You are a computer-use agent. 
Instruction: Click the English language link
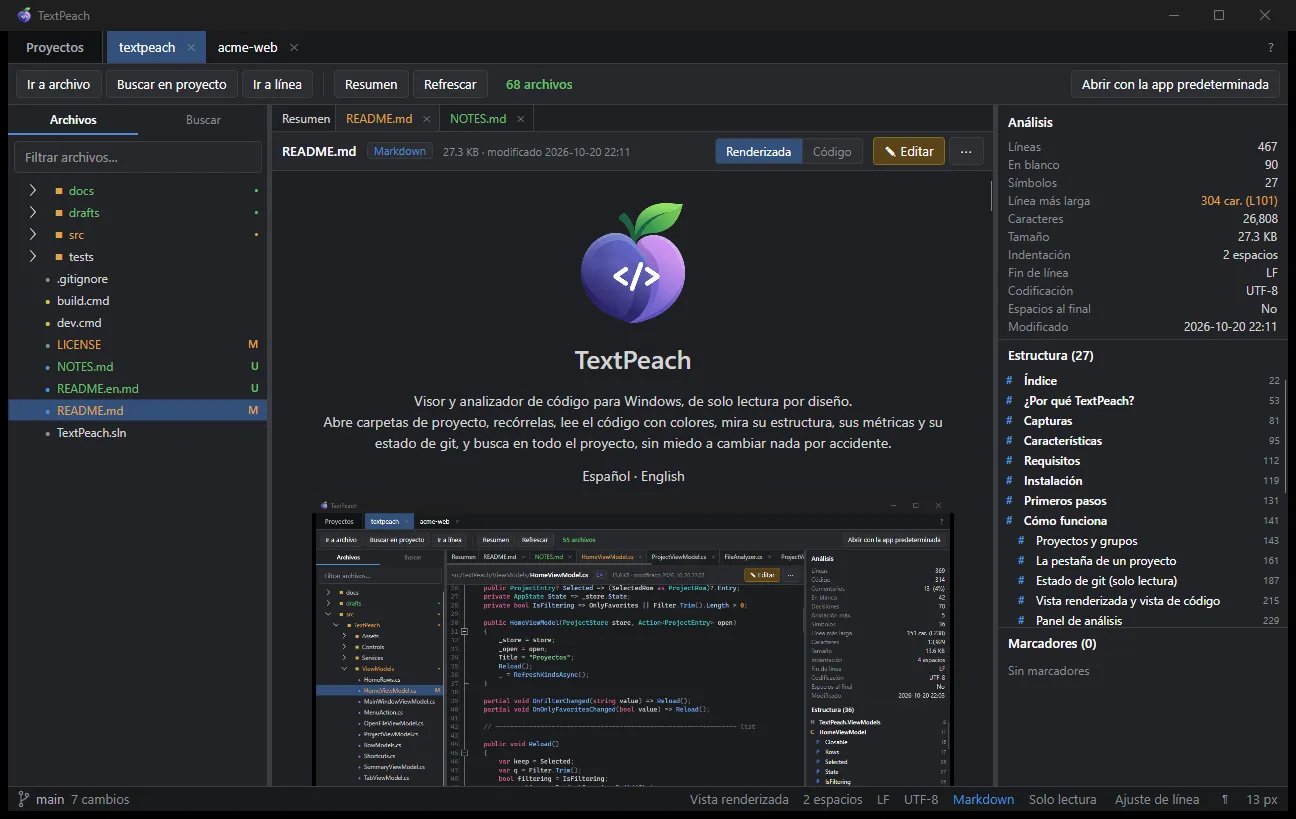[x=663, y=476]
